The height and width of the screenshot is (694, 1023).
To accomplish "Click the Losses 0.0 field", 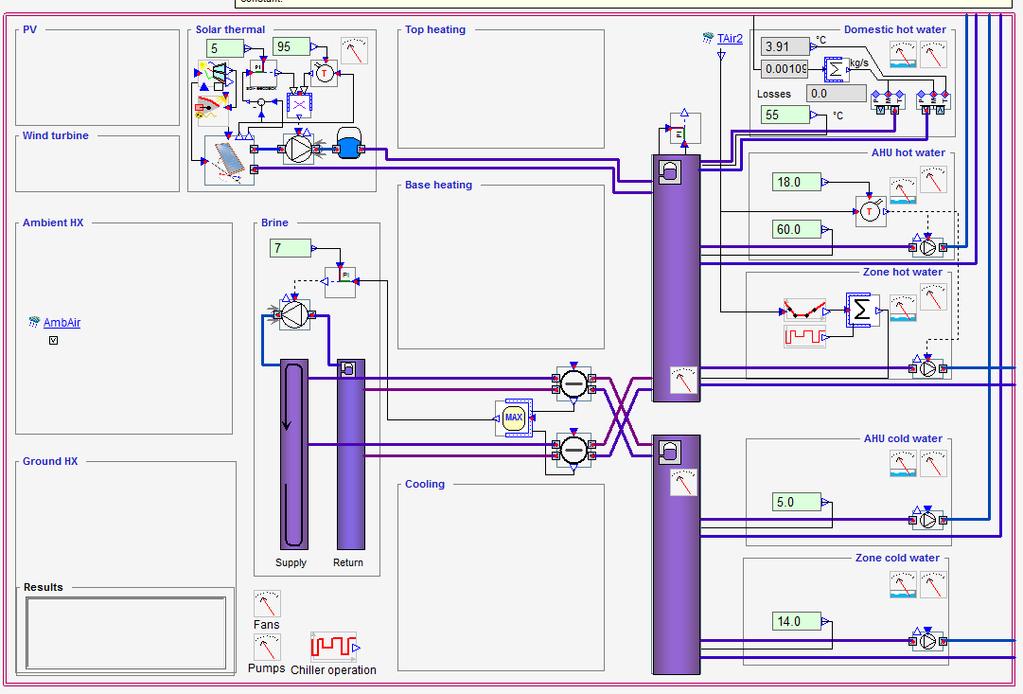I will point(836,93).
